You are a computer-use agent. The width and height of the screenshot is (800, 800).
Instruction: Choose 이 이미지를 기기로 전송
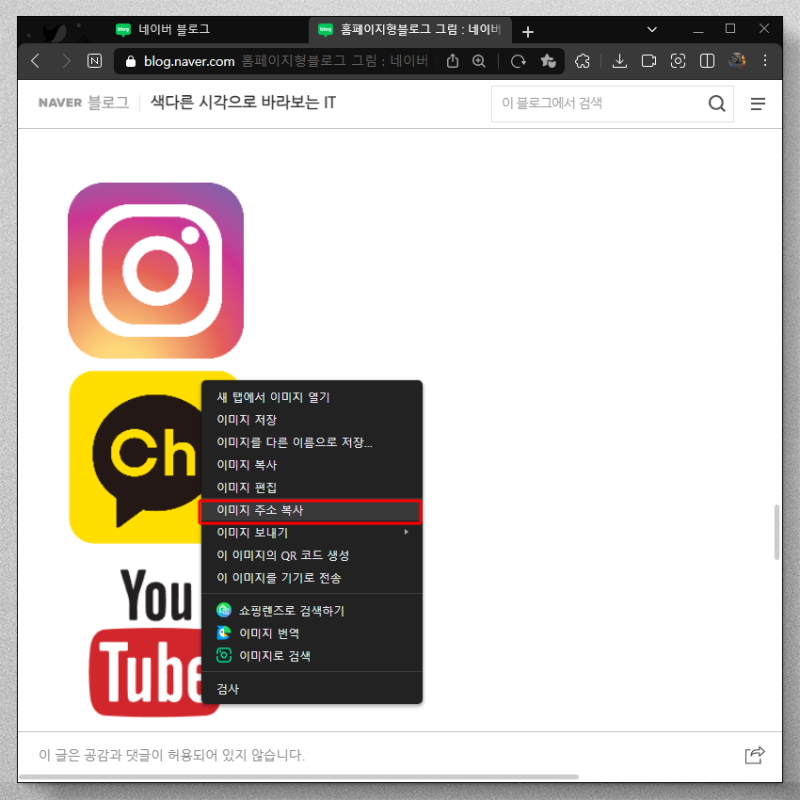[x=312, y=578]
